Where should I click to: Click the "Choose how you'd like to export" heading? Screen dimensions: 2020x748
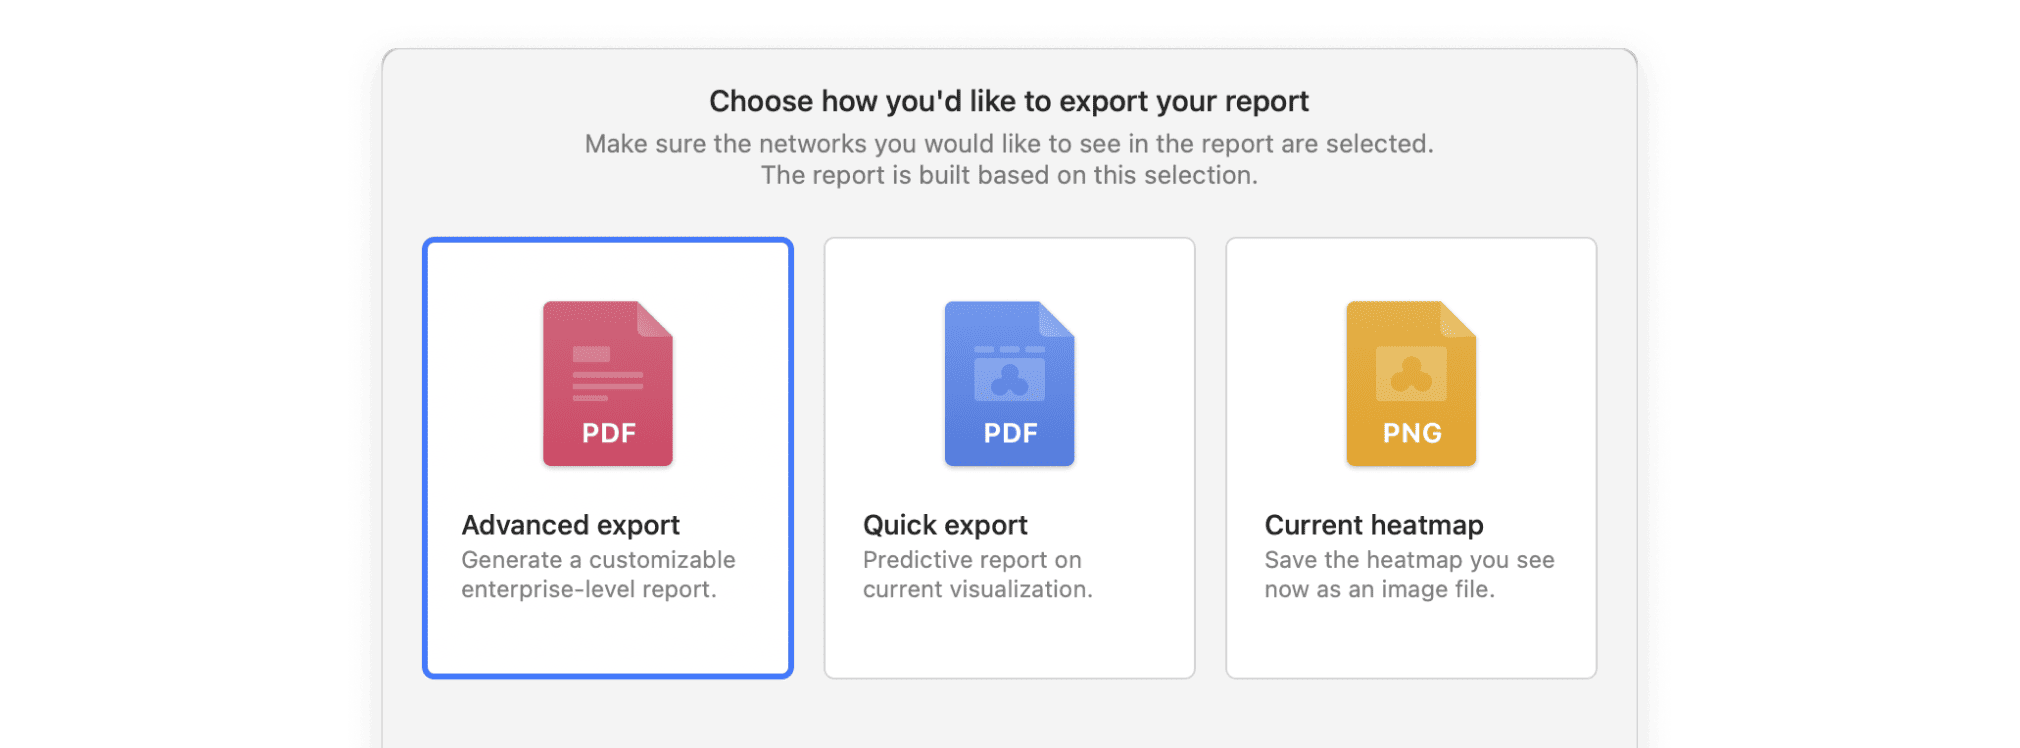[x=1008, y=101]
